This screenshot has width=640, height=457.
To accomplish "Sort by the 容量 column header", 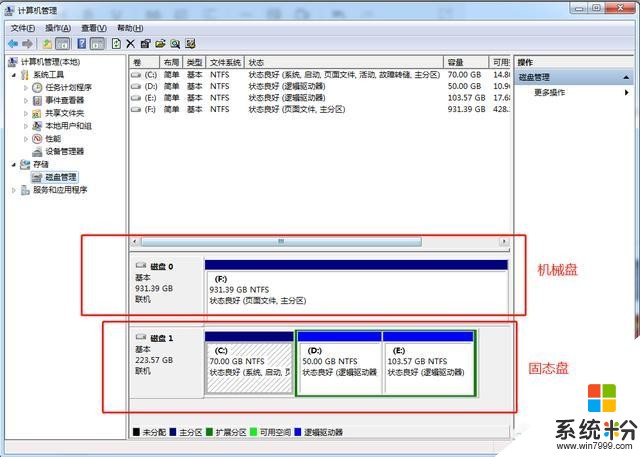I will (466, 62).
